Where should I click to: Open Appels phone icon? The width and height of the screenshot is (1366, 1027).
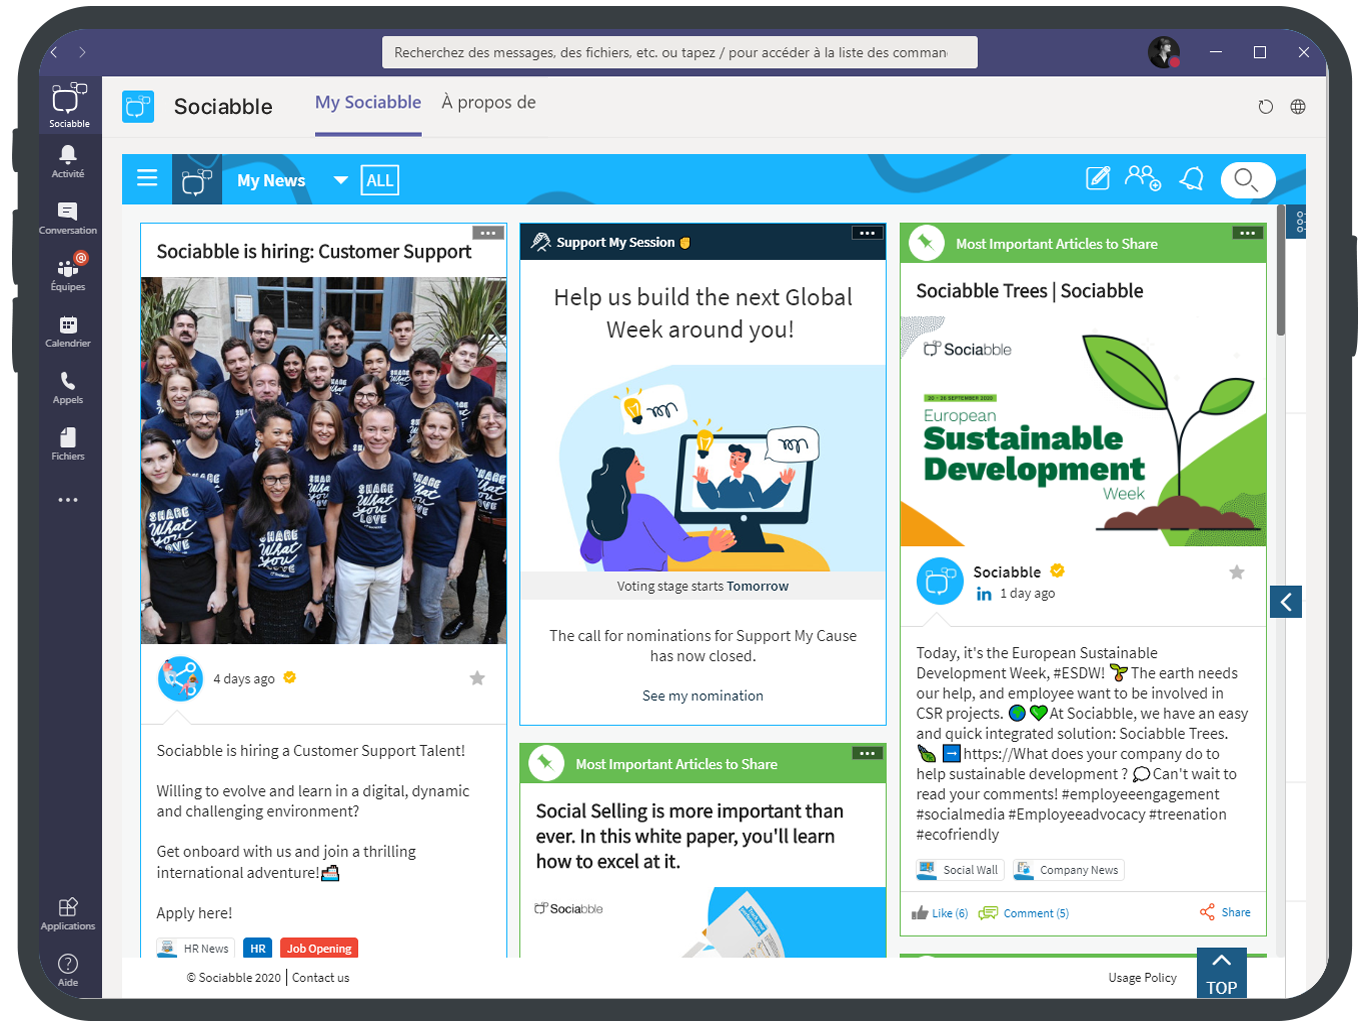[x=68, y=387]
